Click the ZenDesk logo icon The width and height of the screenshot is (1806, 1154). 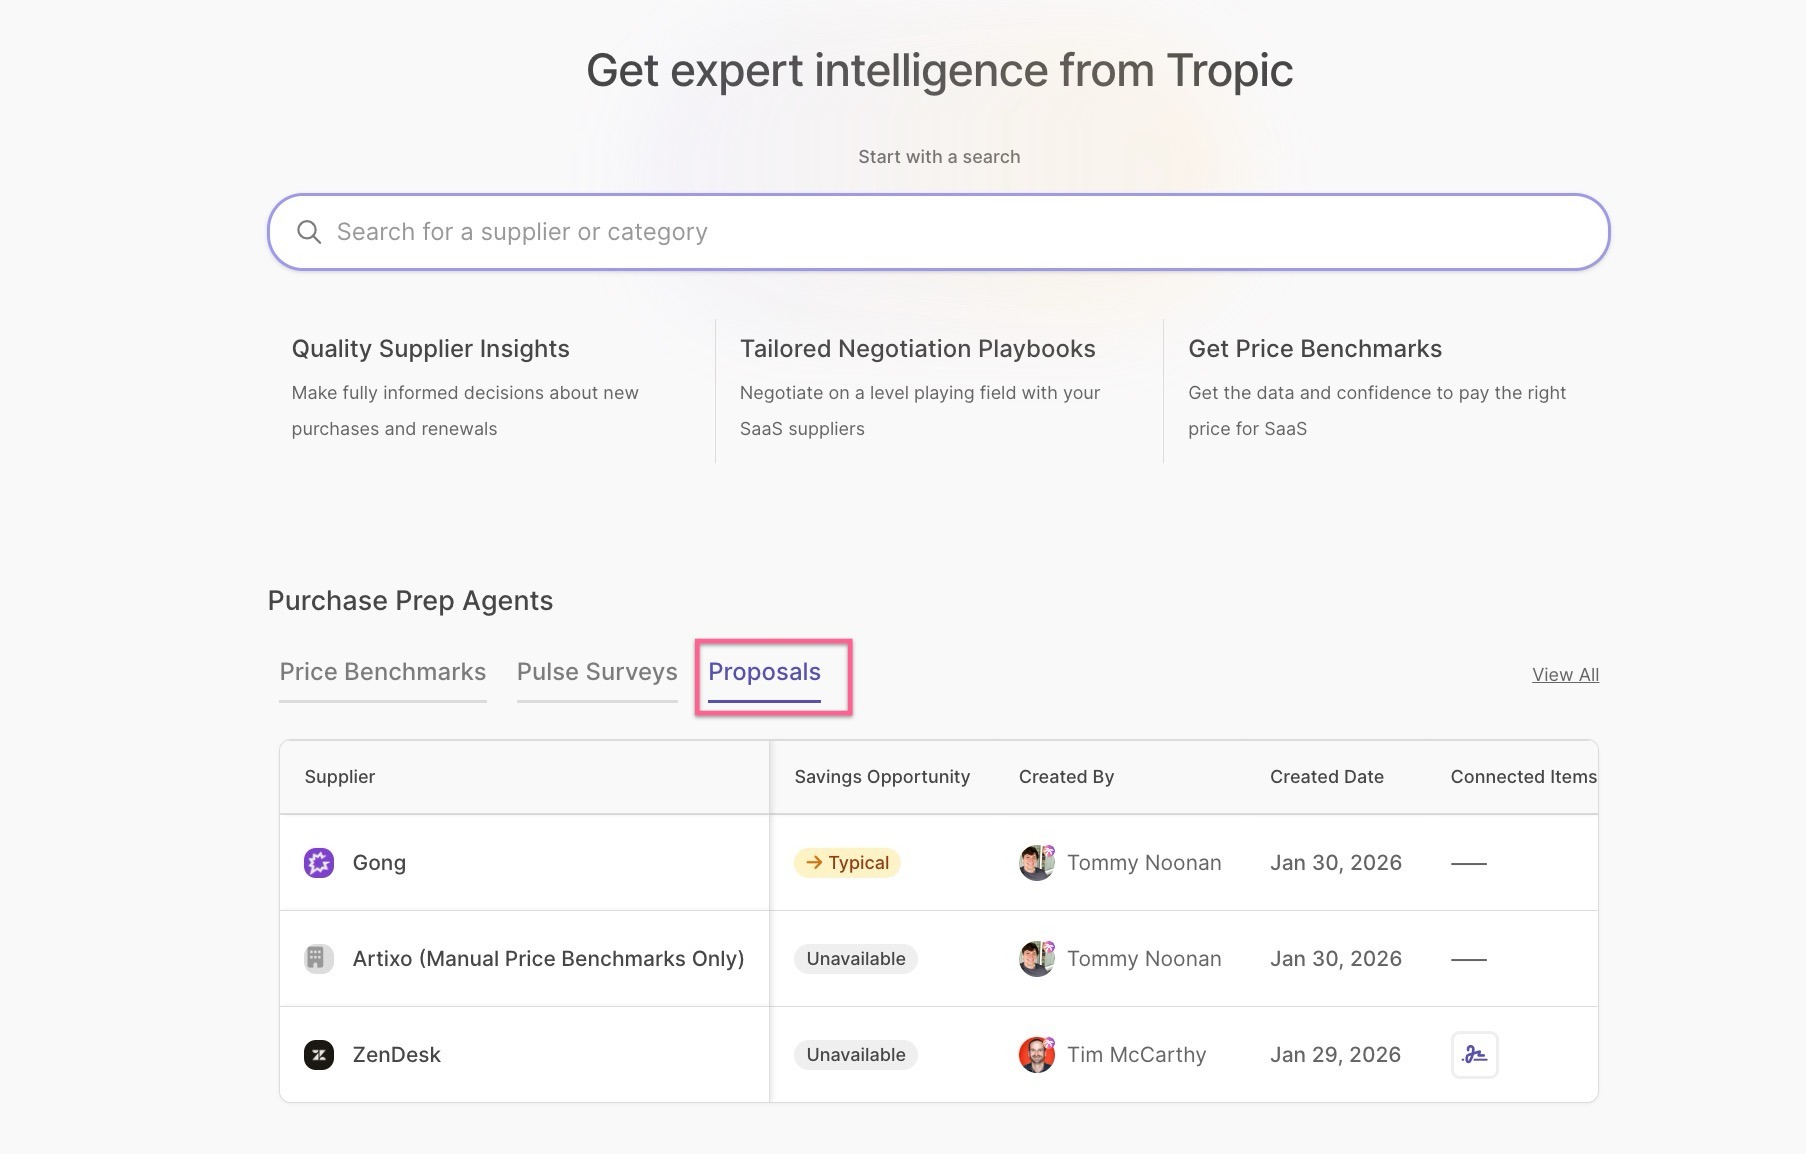click(x=318, y=1054)
